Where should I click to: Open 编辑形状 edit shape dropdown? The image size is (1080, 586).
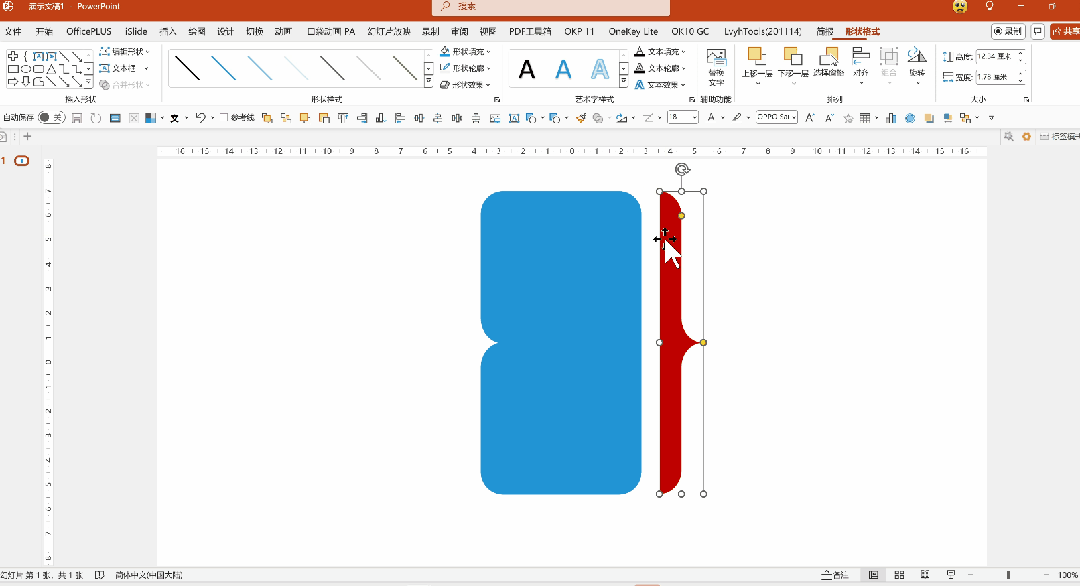[x=124, y=52]
